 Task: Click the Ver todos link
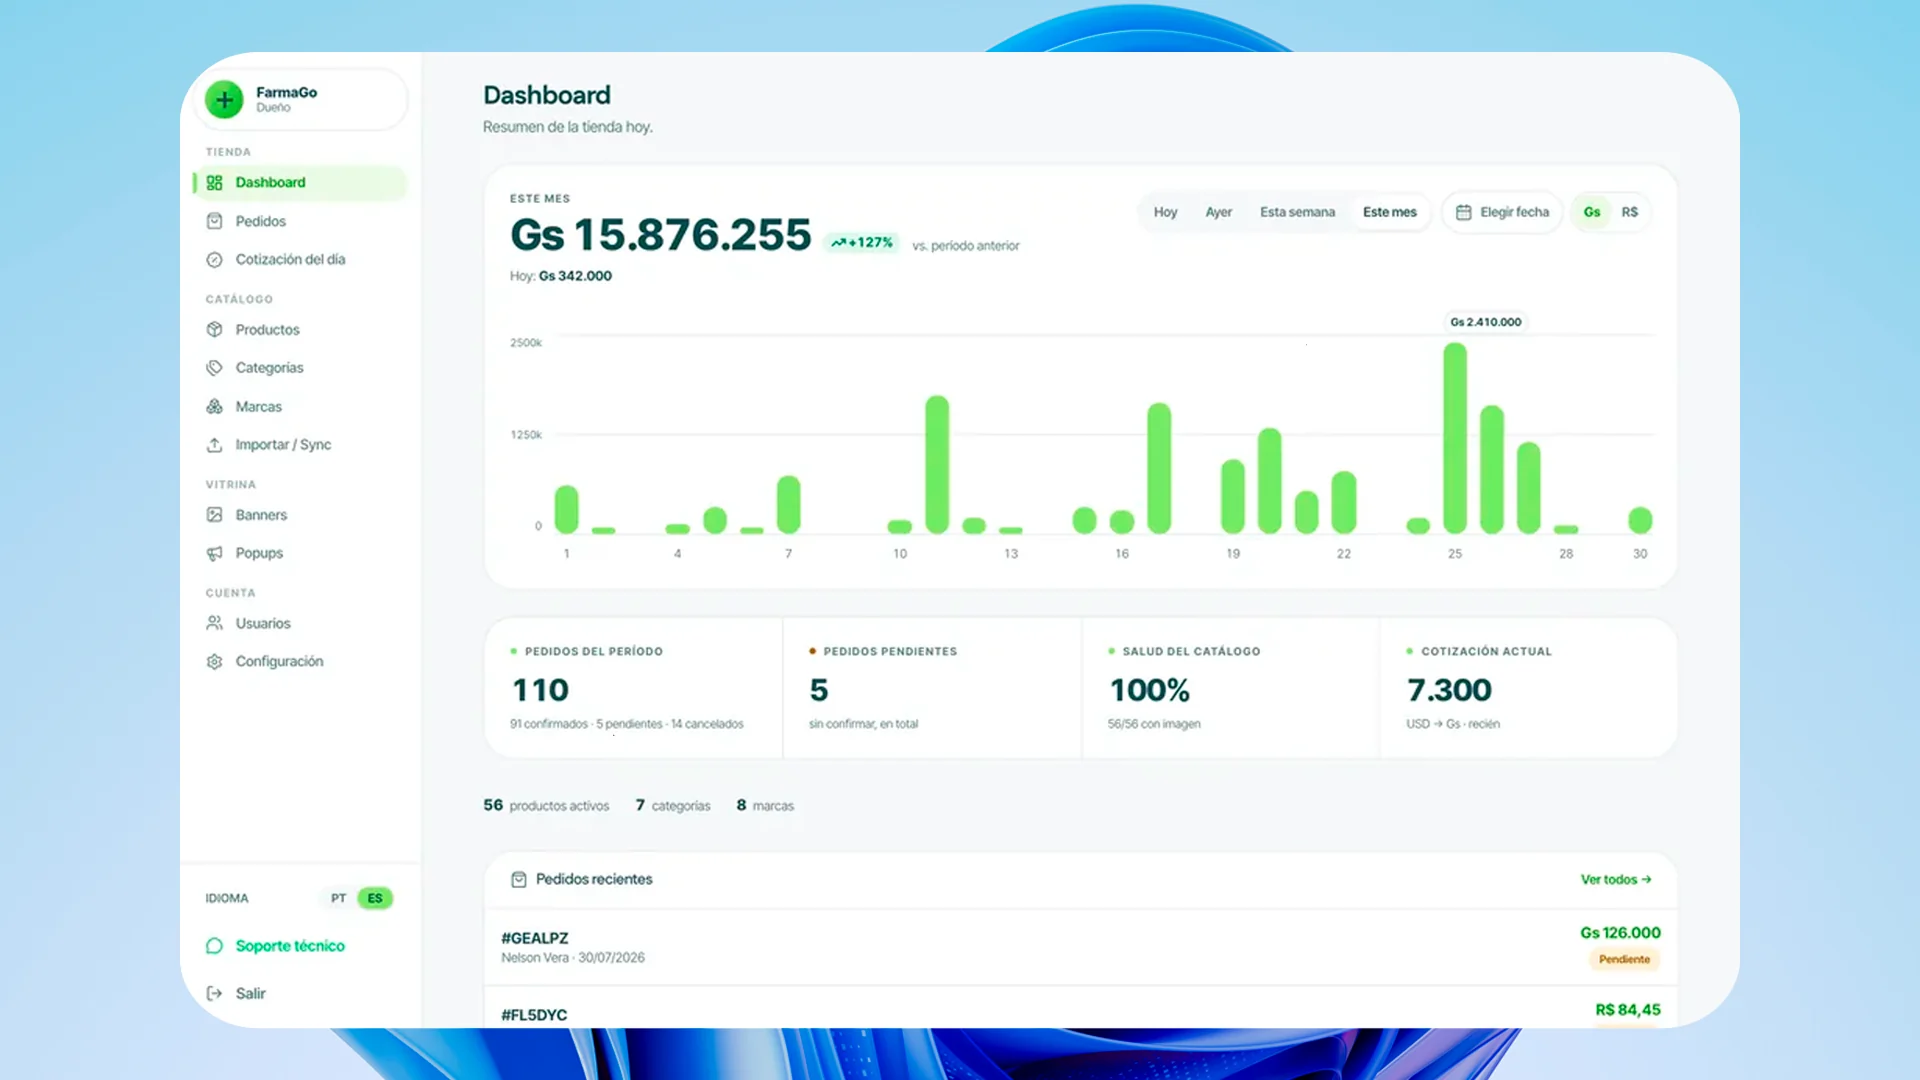point(1616,879)
